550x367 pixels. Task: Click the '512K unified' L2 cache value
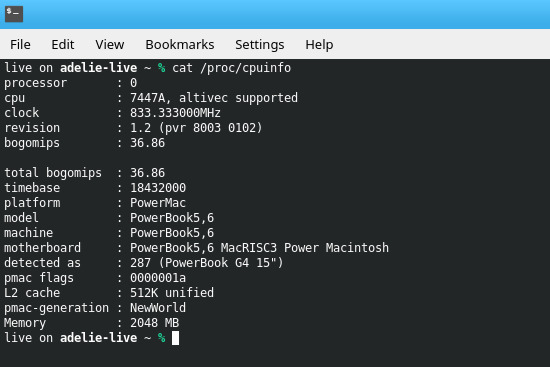click(x=172, y=293)
